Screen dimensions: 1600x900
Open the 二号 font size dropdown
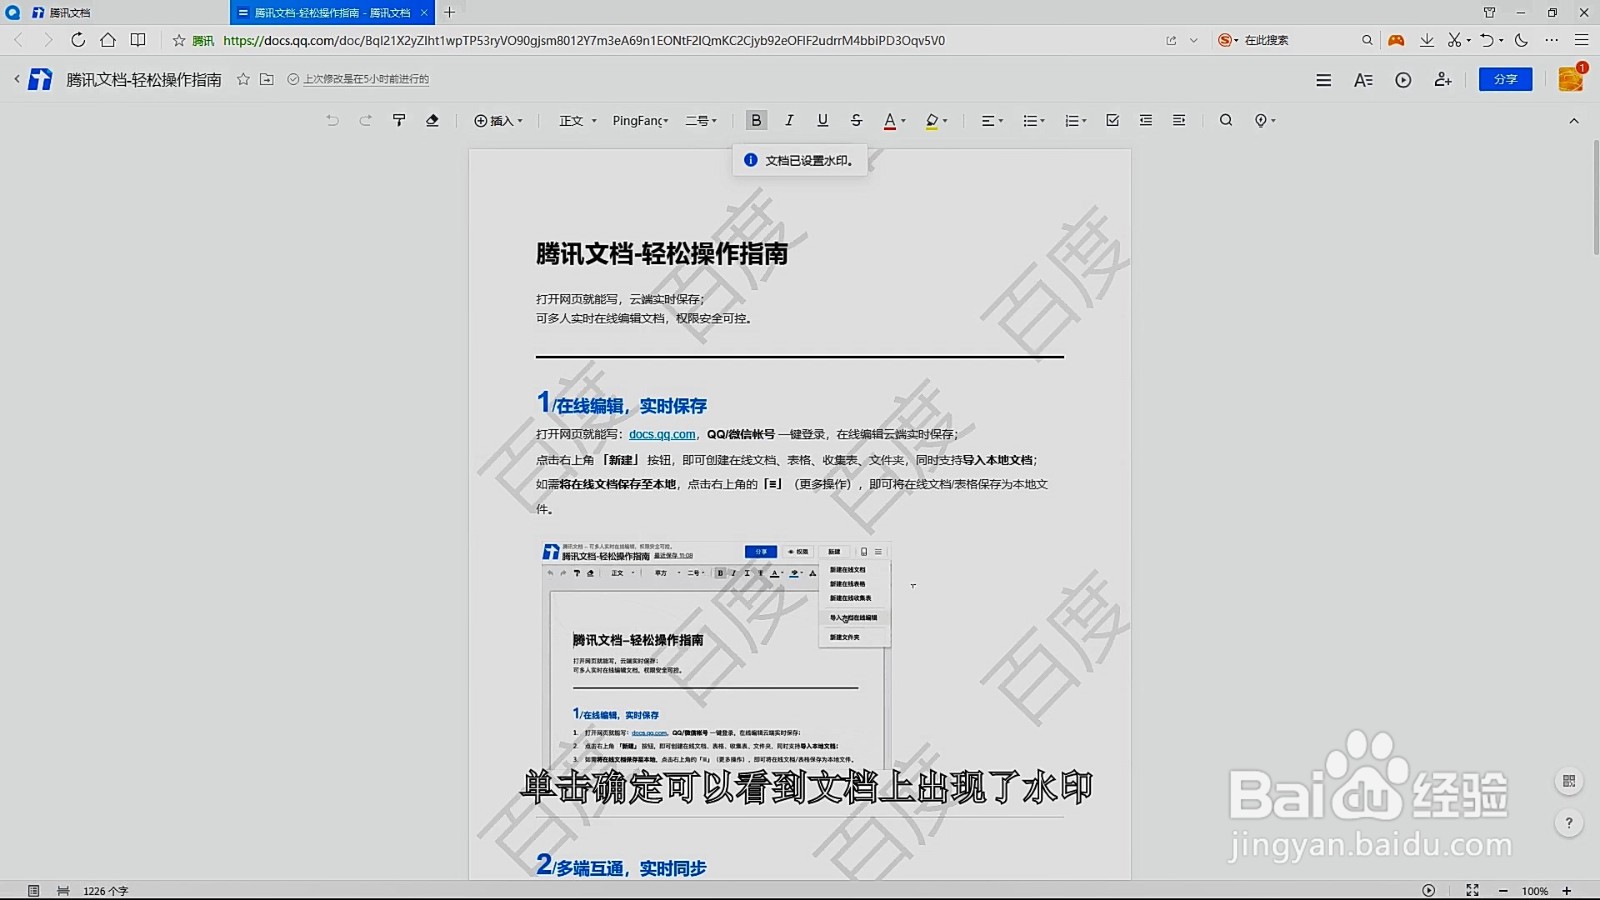click(701, 121)
